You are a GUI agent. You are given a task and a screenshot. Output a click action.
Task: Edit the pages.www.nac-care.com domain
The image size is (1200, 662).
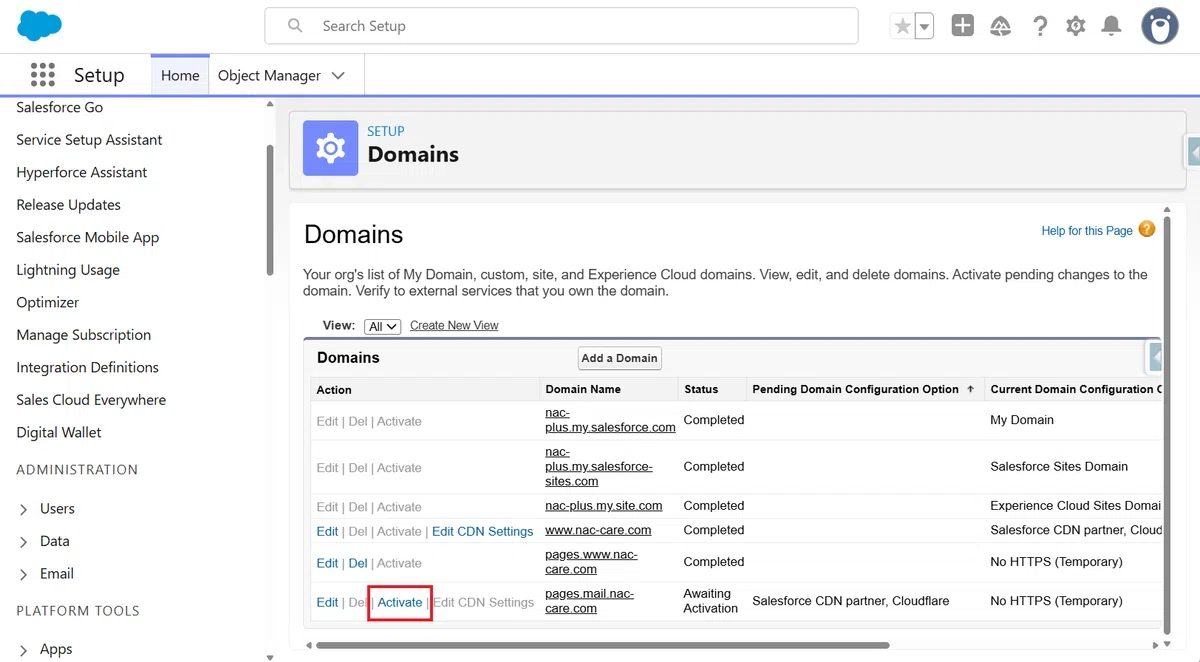327,563
